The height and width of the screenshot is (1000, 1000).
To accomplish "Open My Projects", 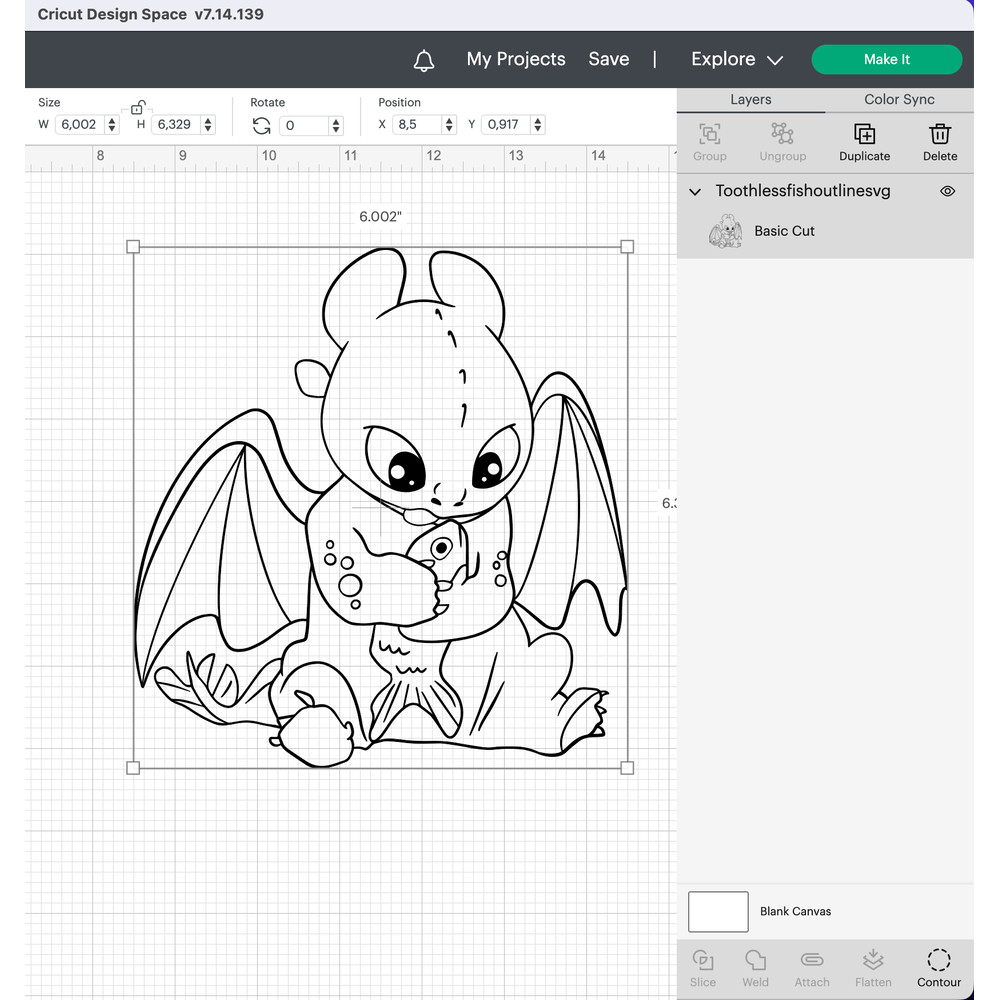I will [x=515, y=60].
